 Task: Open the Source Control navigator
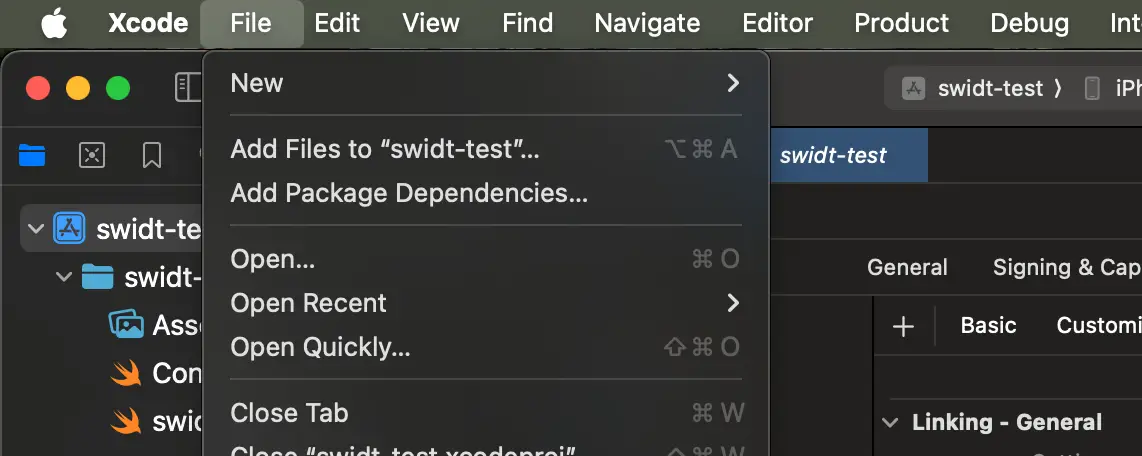92,155
